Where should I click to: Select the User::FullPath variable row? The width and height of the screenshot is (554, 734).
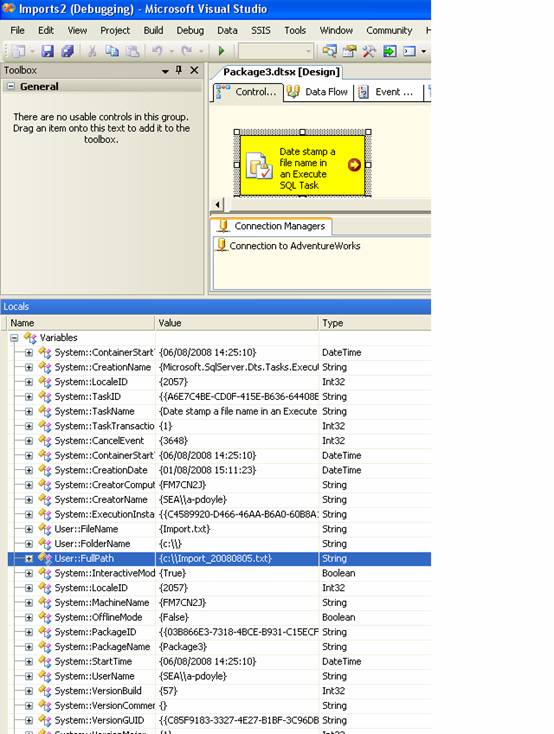219,558
